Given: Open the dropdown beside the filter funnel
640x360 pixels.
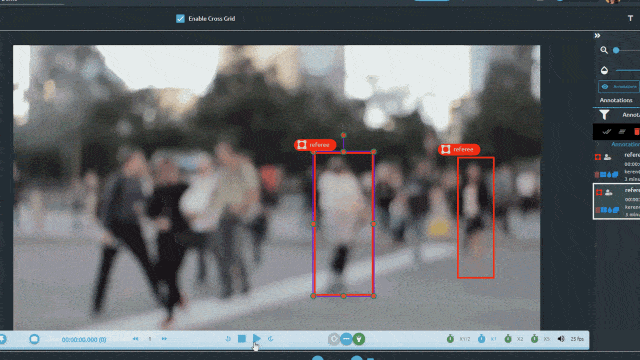Looking at the screenshot, I should click(631, 115).
